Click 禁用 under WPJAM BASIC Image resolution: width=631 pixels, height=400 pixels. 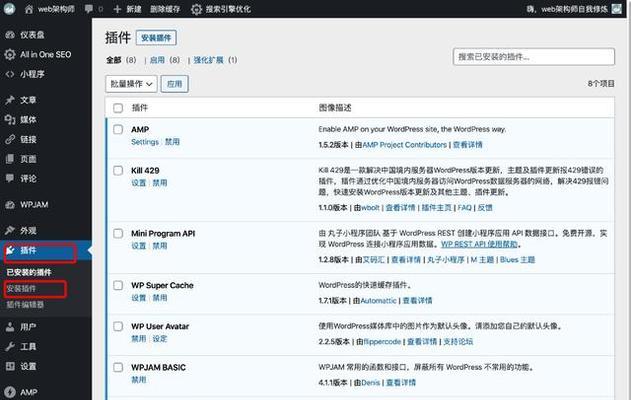click(138, 379)
